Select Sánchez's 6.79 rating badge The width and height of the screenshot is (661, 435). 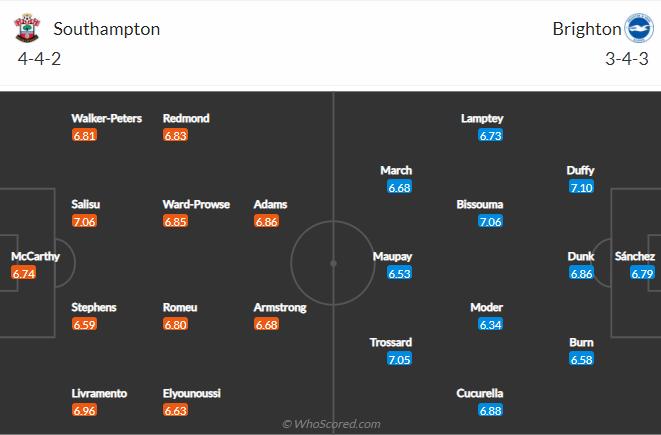pos(642,273)
